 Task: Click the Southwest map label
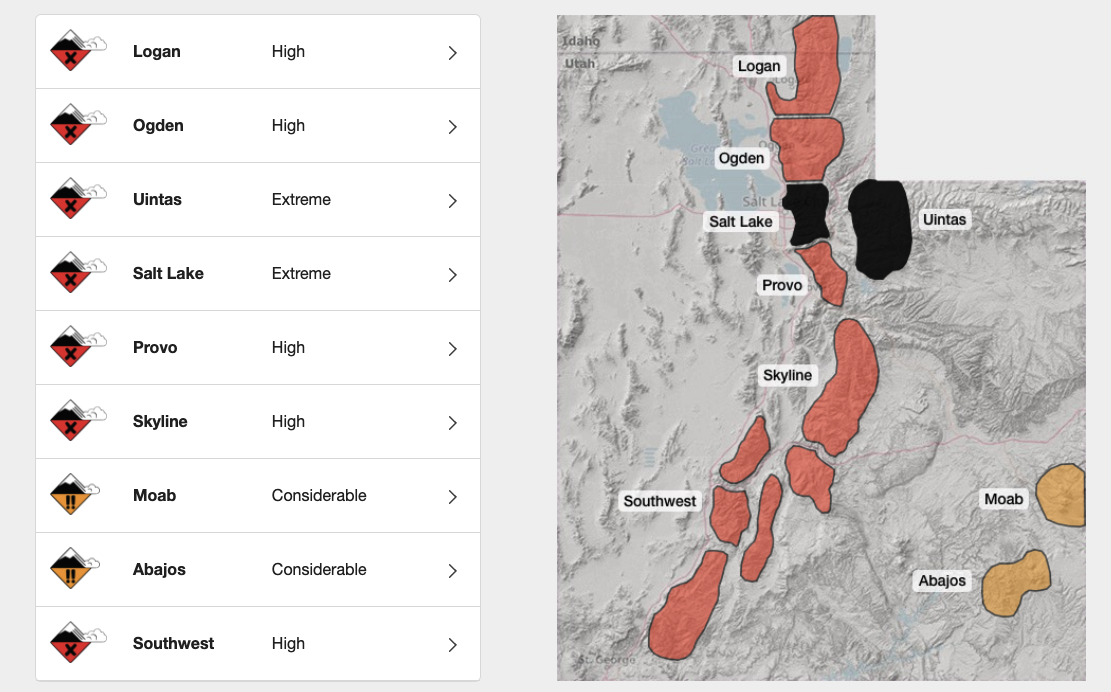[x=659, y=501]
